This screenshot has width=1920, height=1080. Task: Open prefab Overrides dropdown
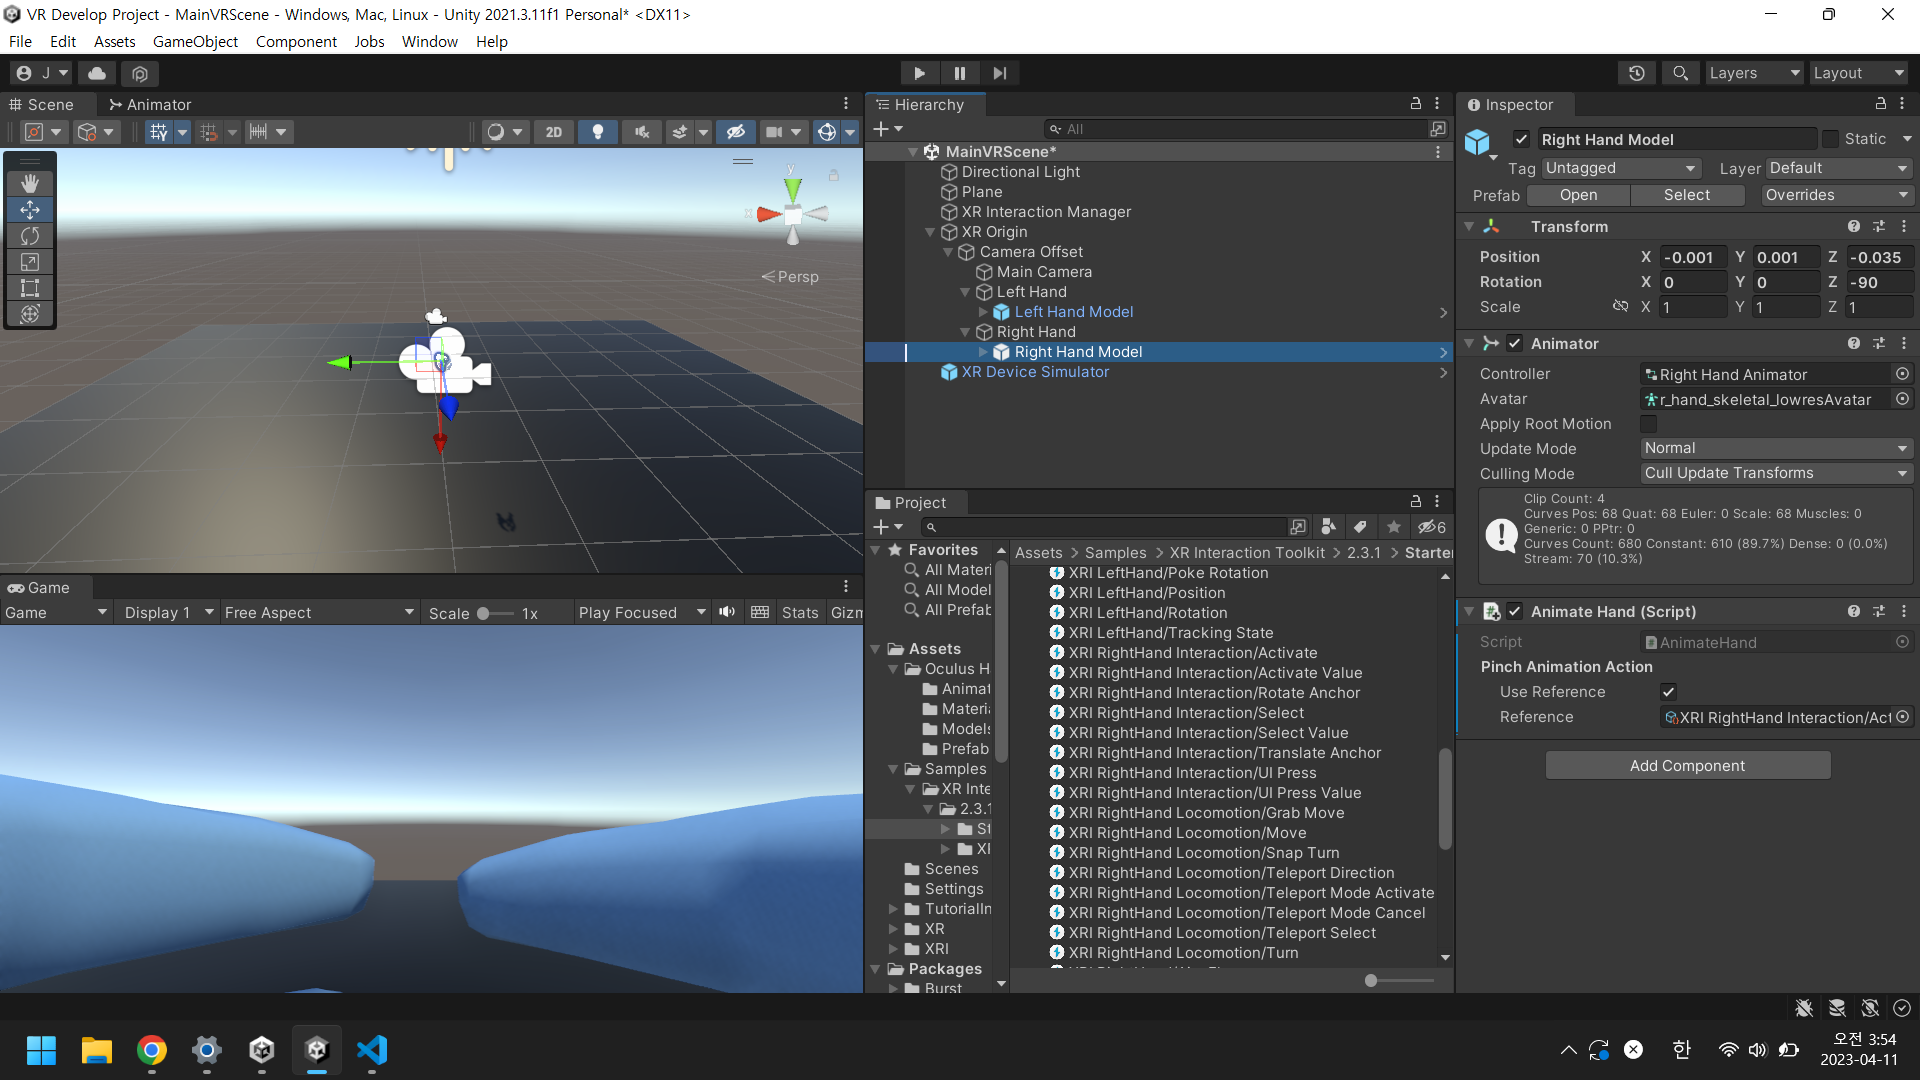(x=1837, y=195)
